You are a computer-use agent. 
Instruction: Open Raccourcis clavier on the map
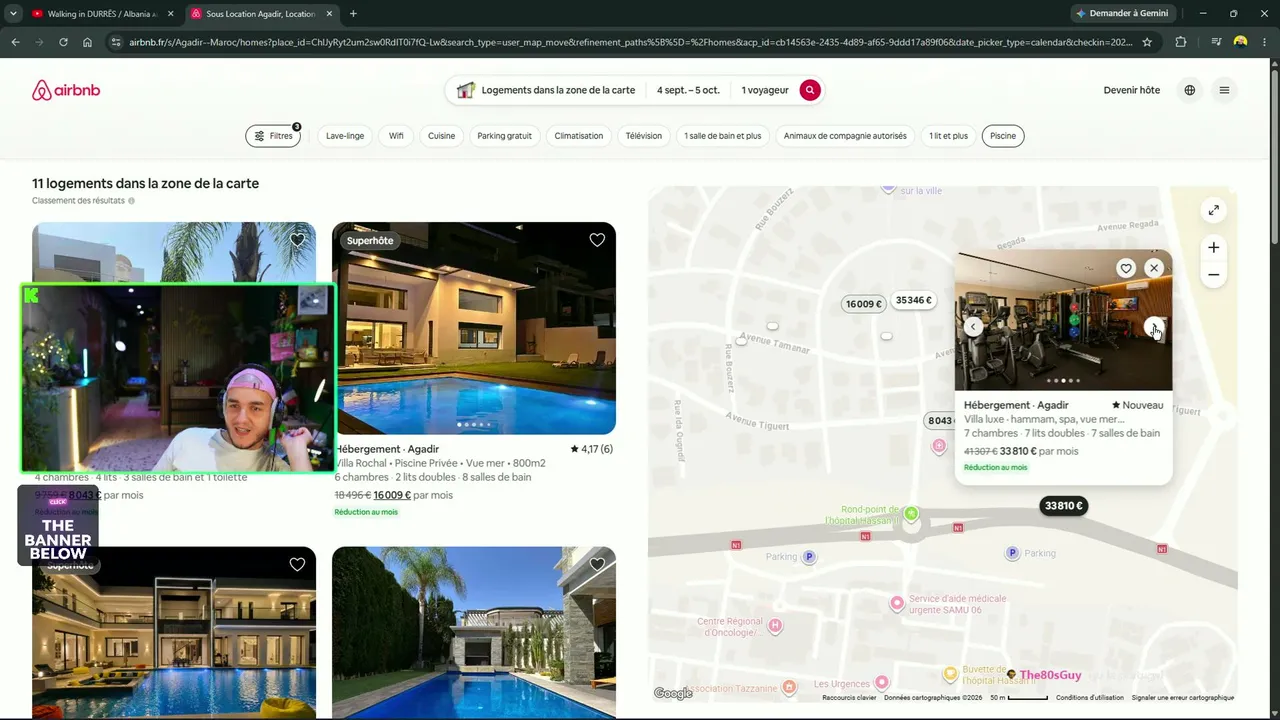849,698
